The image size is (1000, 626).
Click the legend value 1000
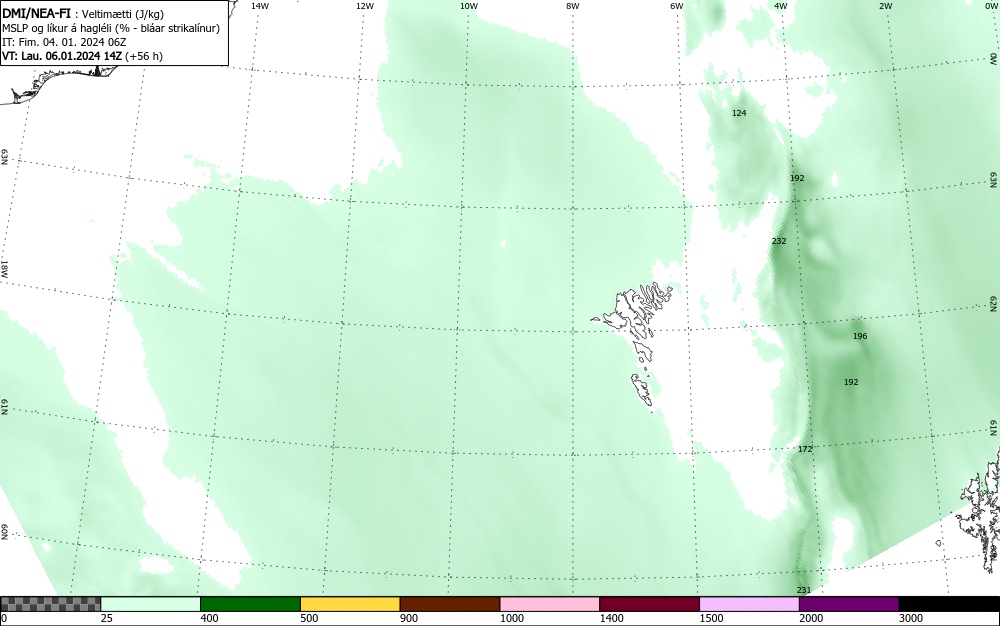click(x=511, y=618)
